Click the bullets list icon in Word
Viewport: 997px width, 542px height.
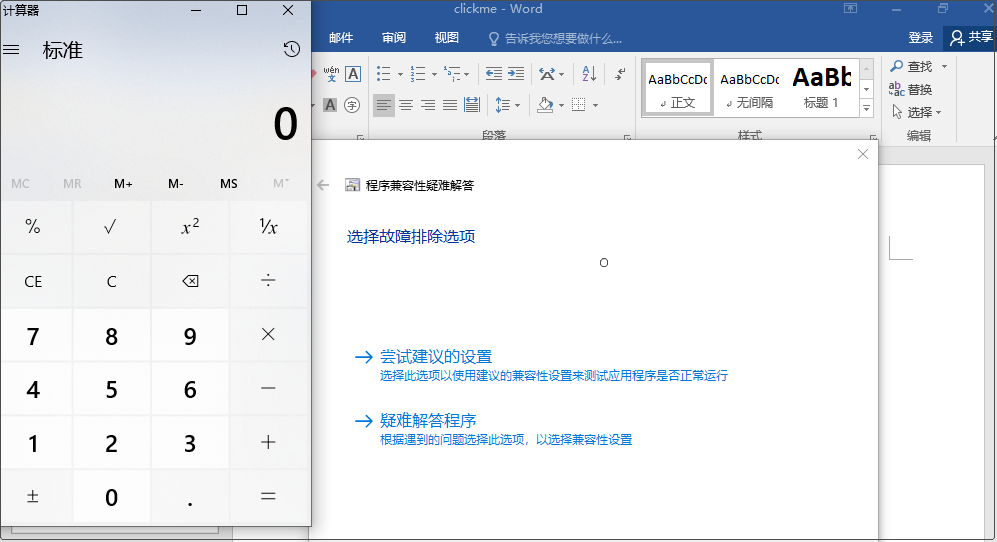[x=383, y=74]
